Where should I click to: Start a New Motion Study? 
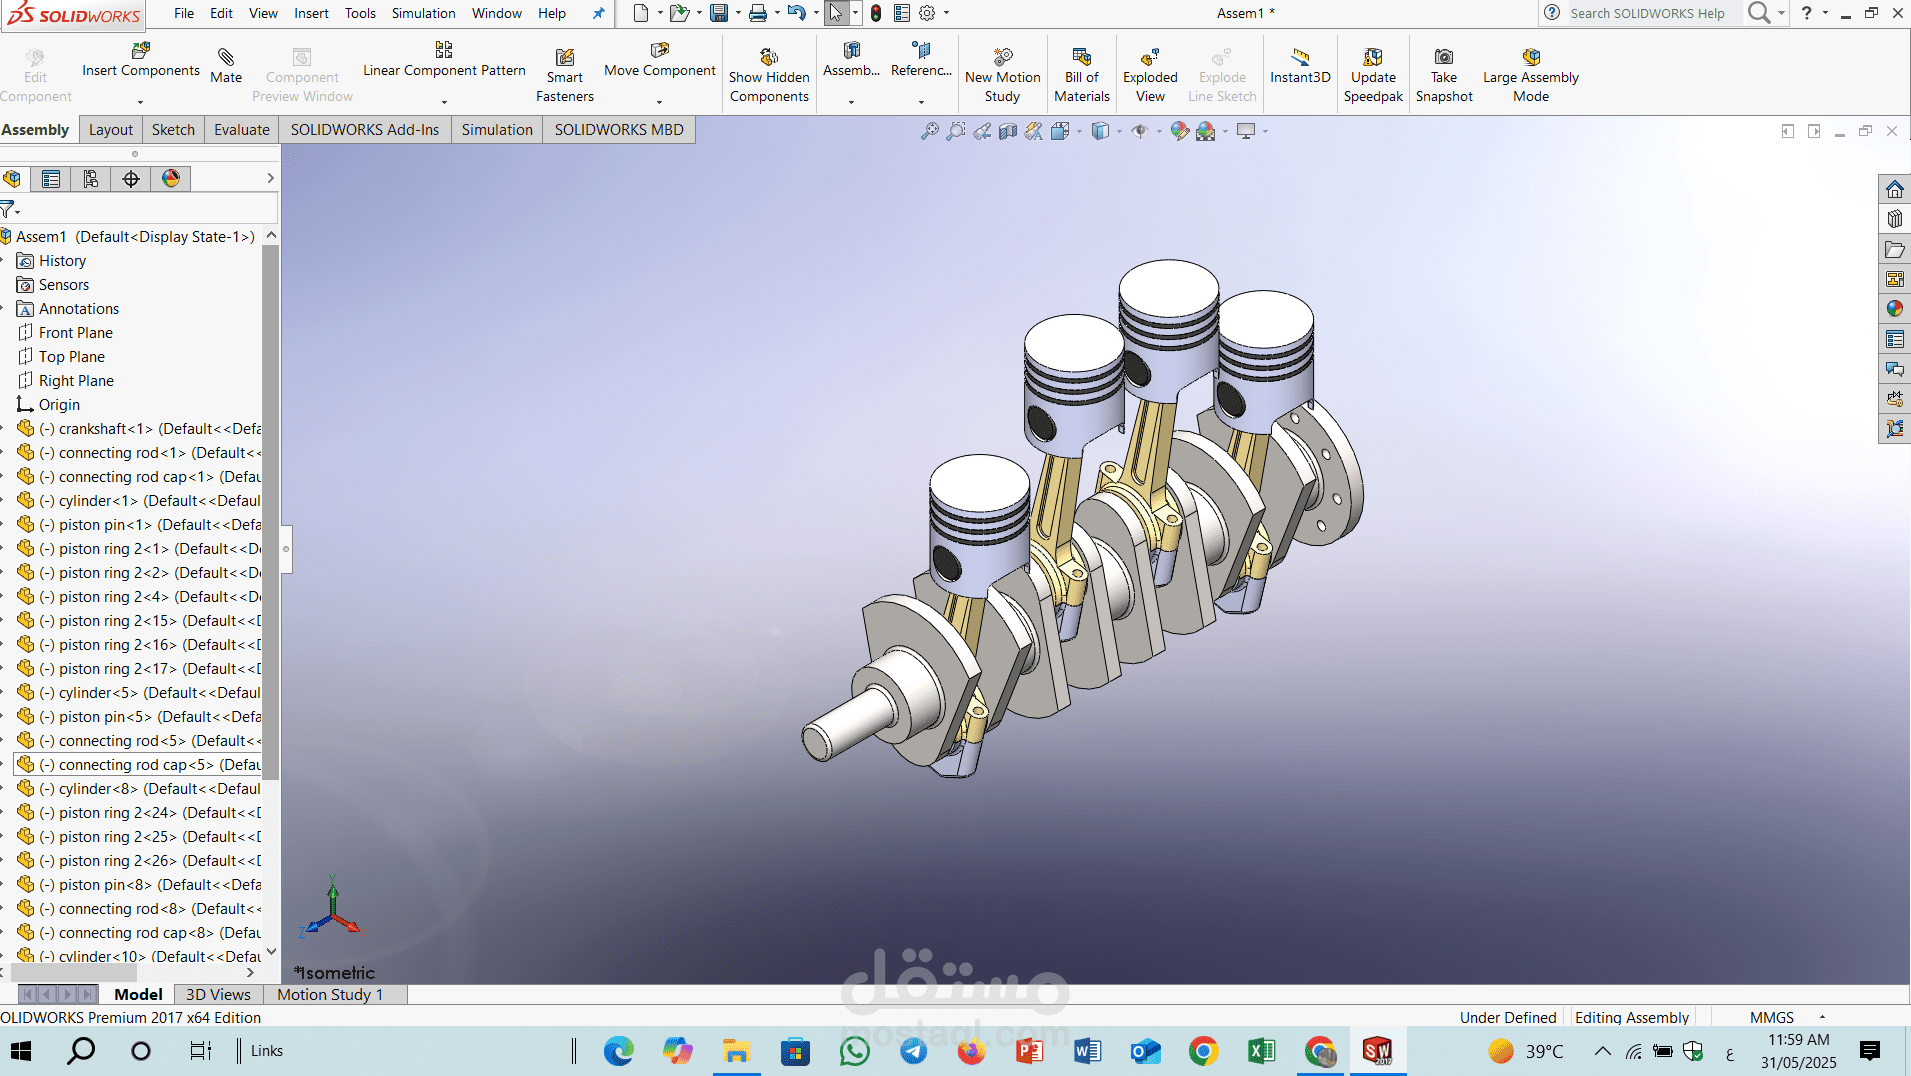click(1002, 75)
